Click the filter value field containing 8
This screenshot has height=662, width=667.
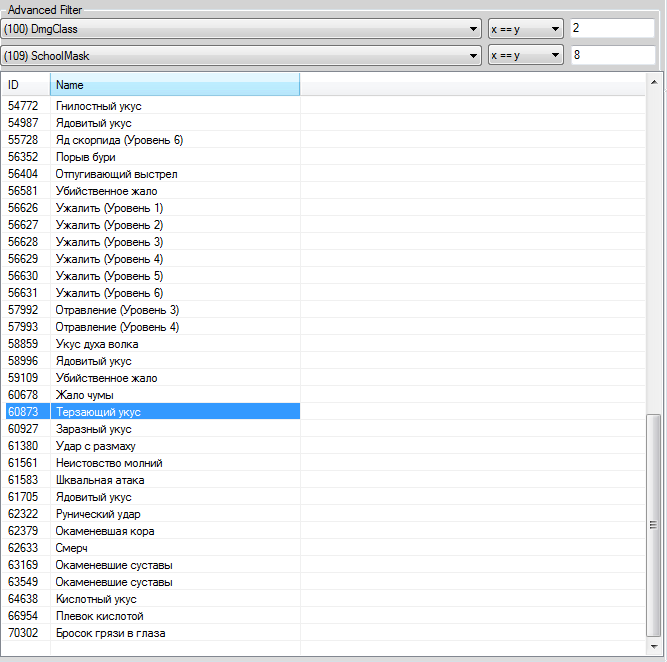click(611, 55)
